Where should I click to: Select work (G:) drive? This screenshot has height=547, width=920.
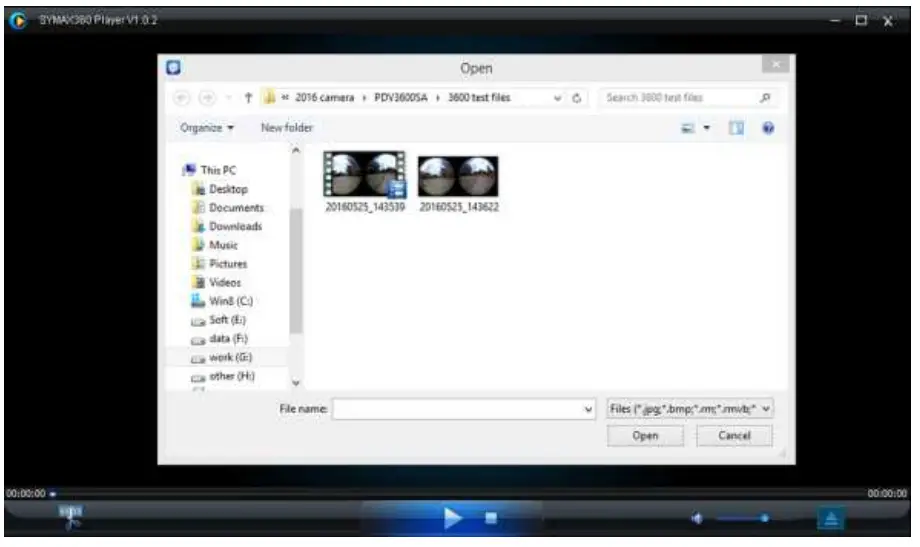(x=231, y=357)
